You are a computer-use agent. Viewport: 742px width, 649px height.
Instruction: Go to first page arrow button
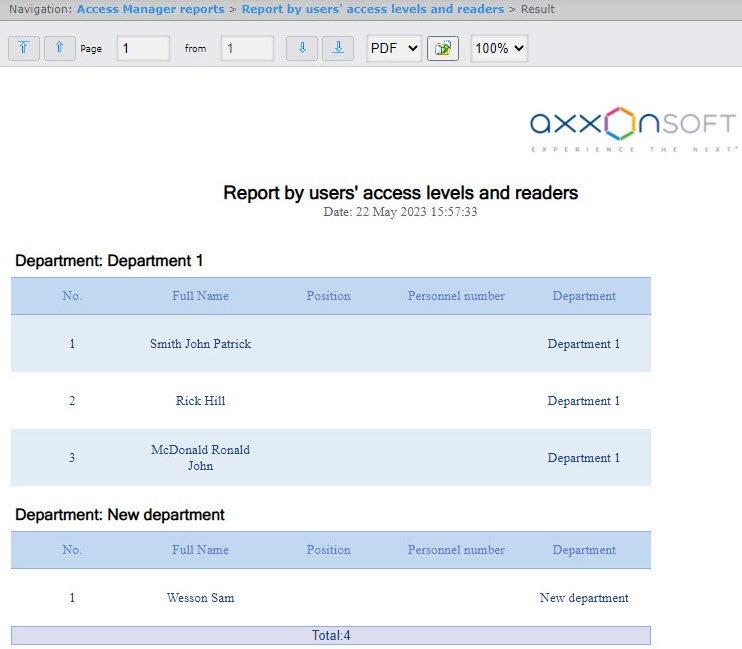click(x=24, y=48)
